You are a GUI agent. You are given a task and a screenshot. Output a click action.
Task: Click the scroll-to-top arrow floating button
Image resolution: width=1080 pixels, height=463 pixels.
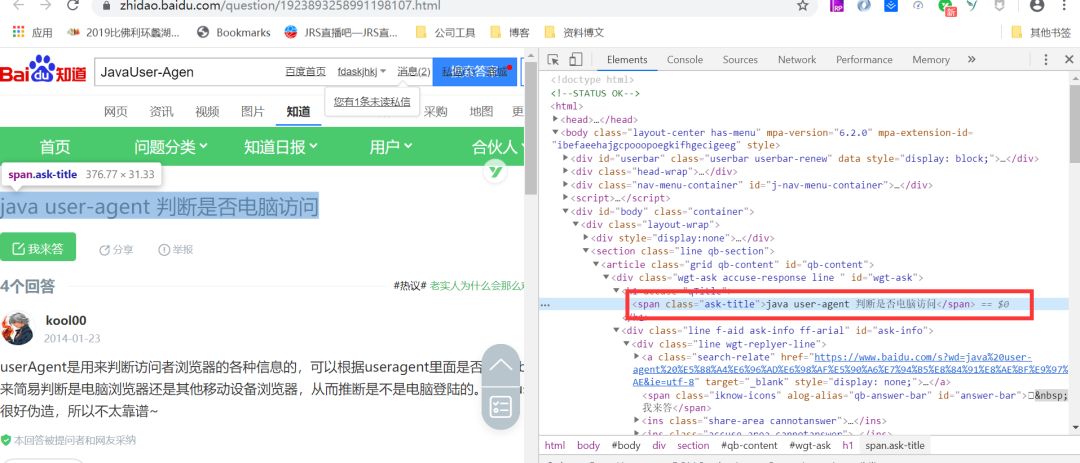point(501,365)
